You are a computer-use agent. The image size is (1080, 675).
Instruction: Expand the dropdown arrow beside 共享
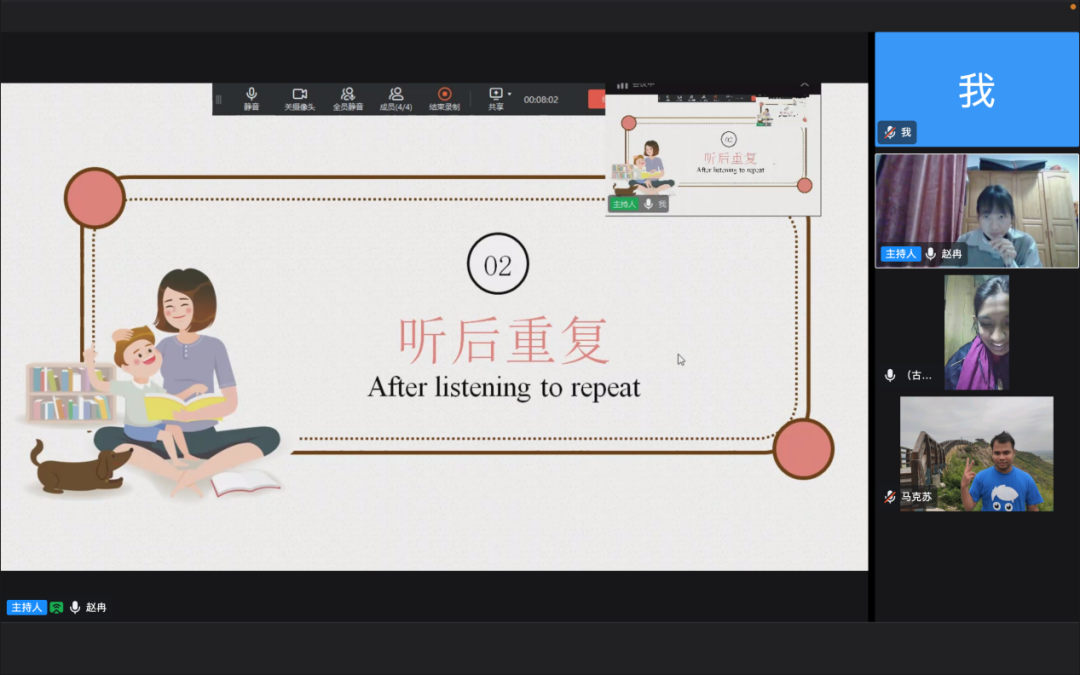tap(509, 94)
